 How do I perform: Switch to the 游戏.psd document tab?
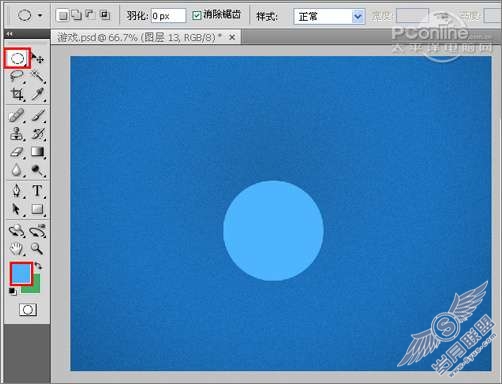pos(139,37)
